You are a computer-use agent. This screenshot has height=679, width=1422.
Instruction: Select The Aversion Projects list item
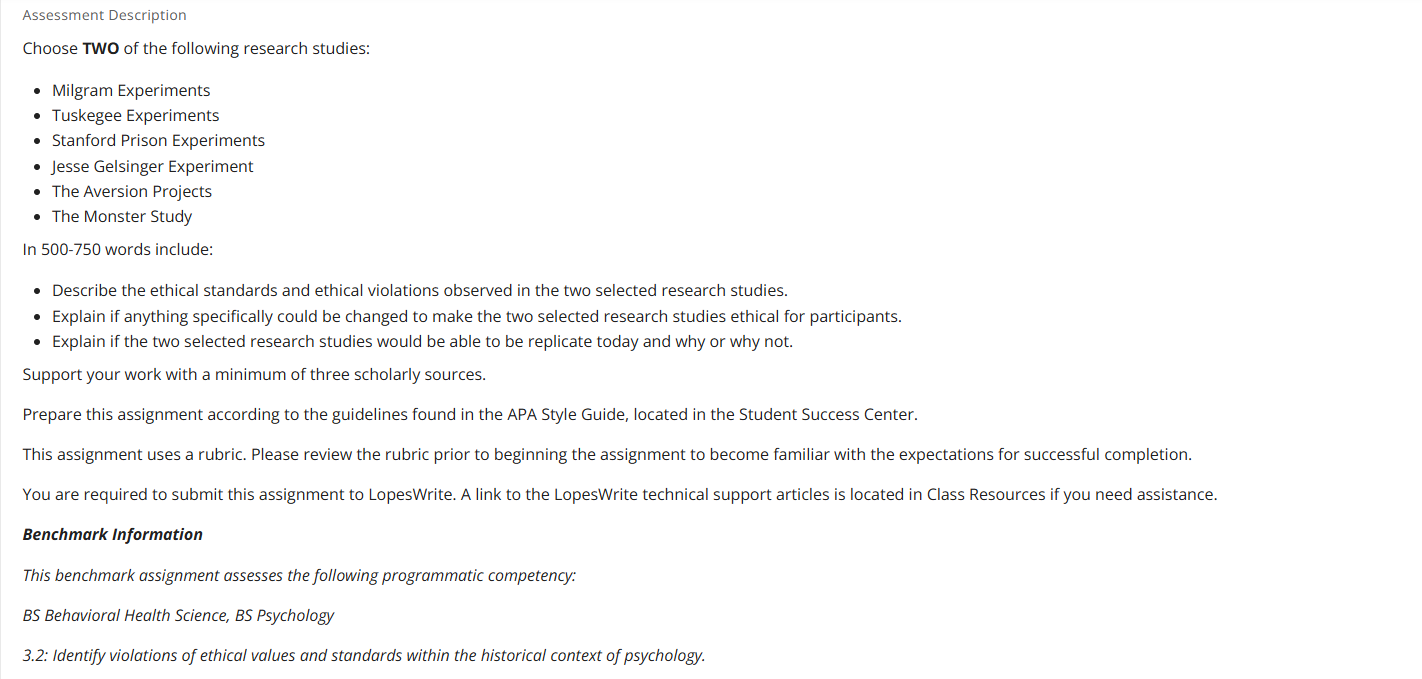pyautogui.click(x=132, y=191)
